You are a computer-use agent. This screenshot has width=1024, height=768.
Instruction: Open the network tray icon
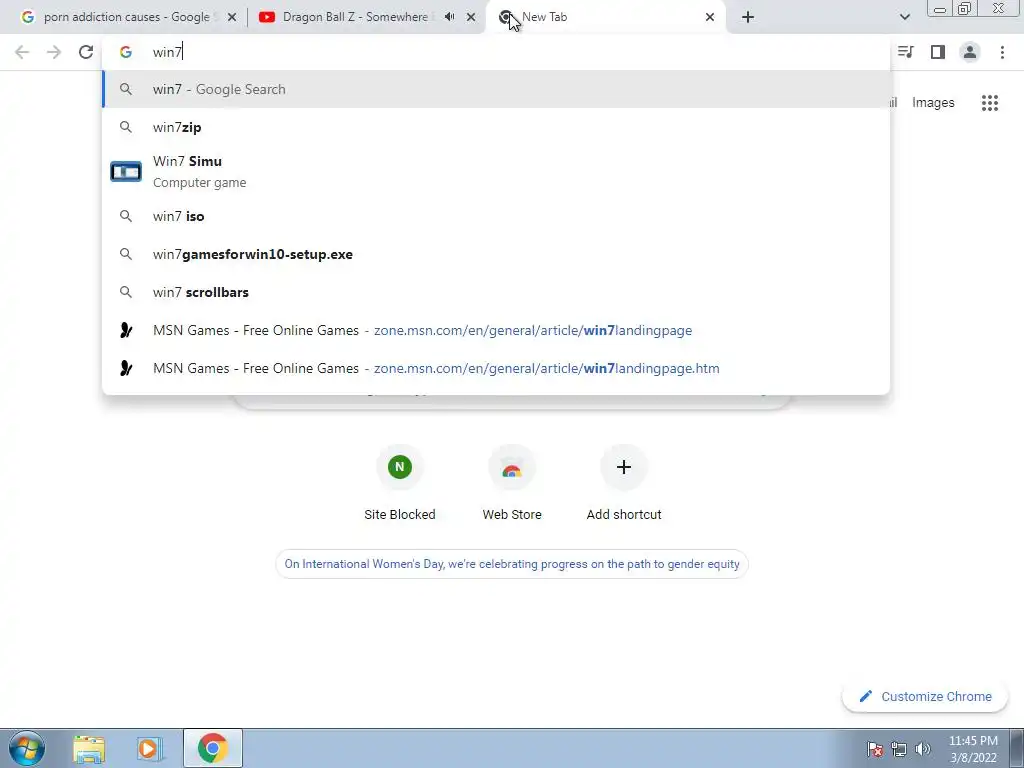click(899, 749)
